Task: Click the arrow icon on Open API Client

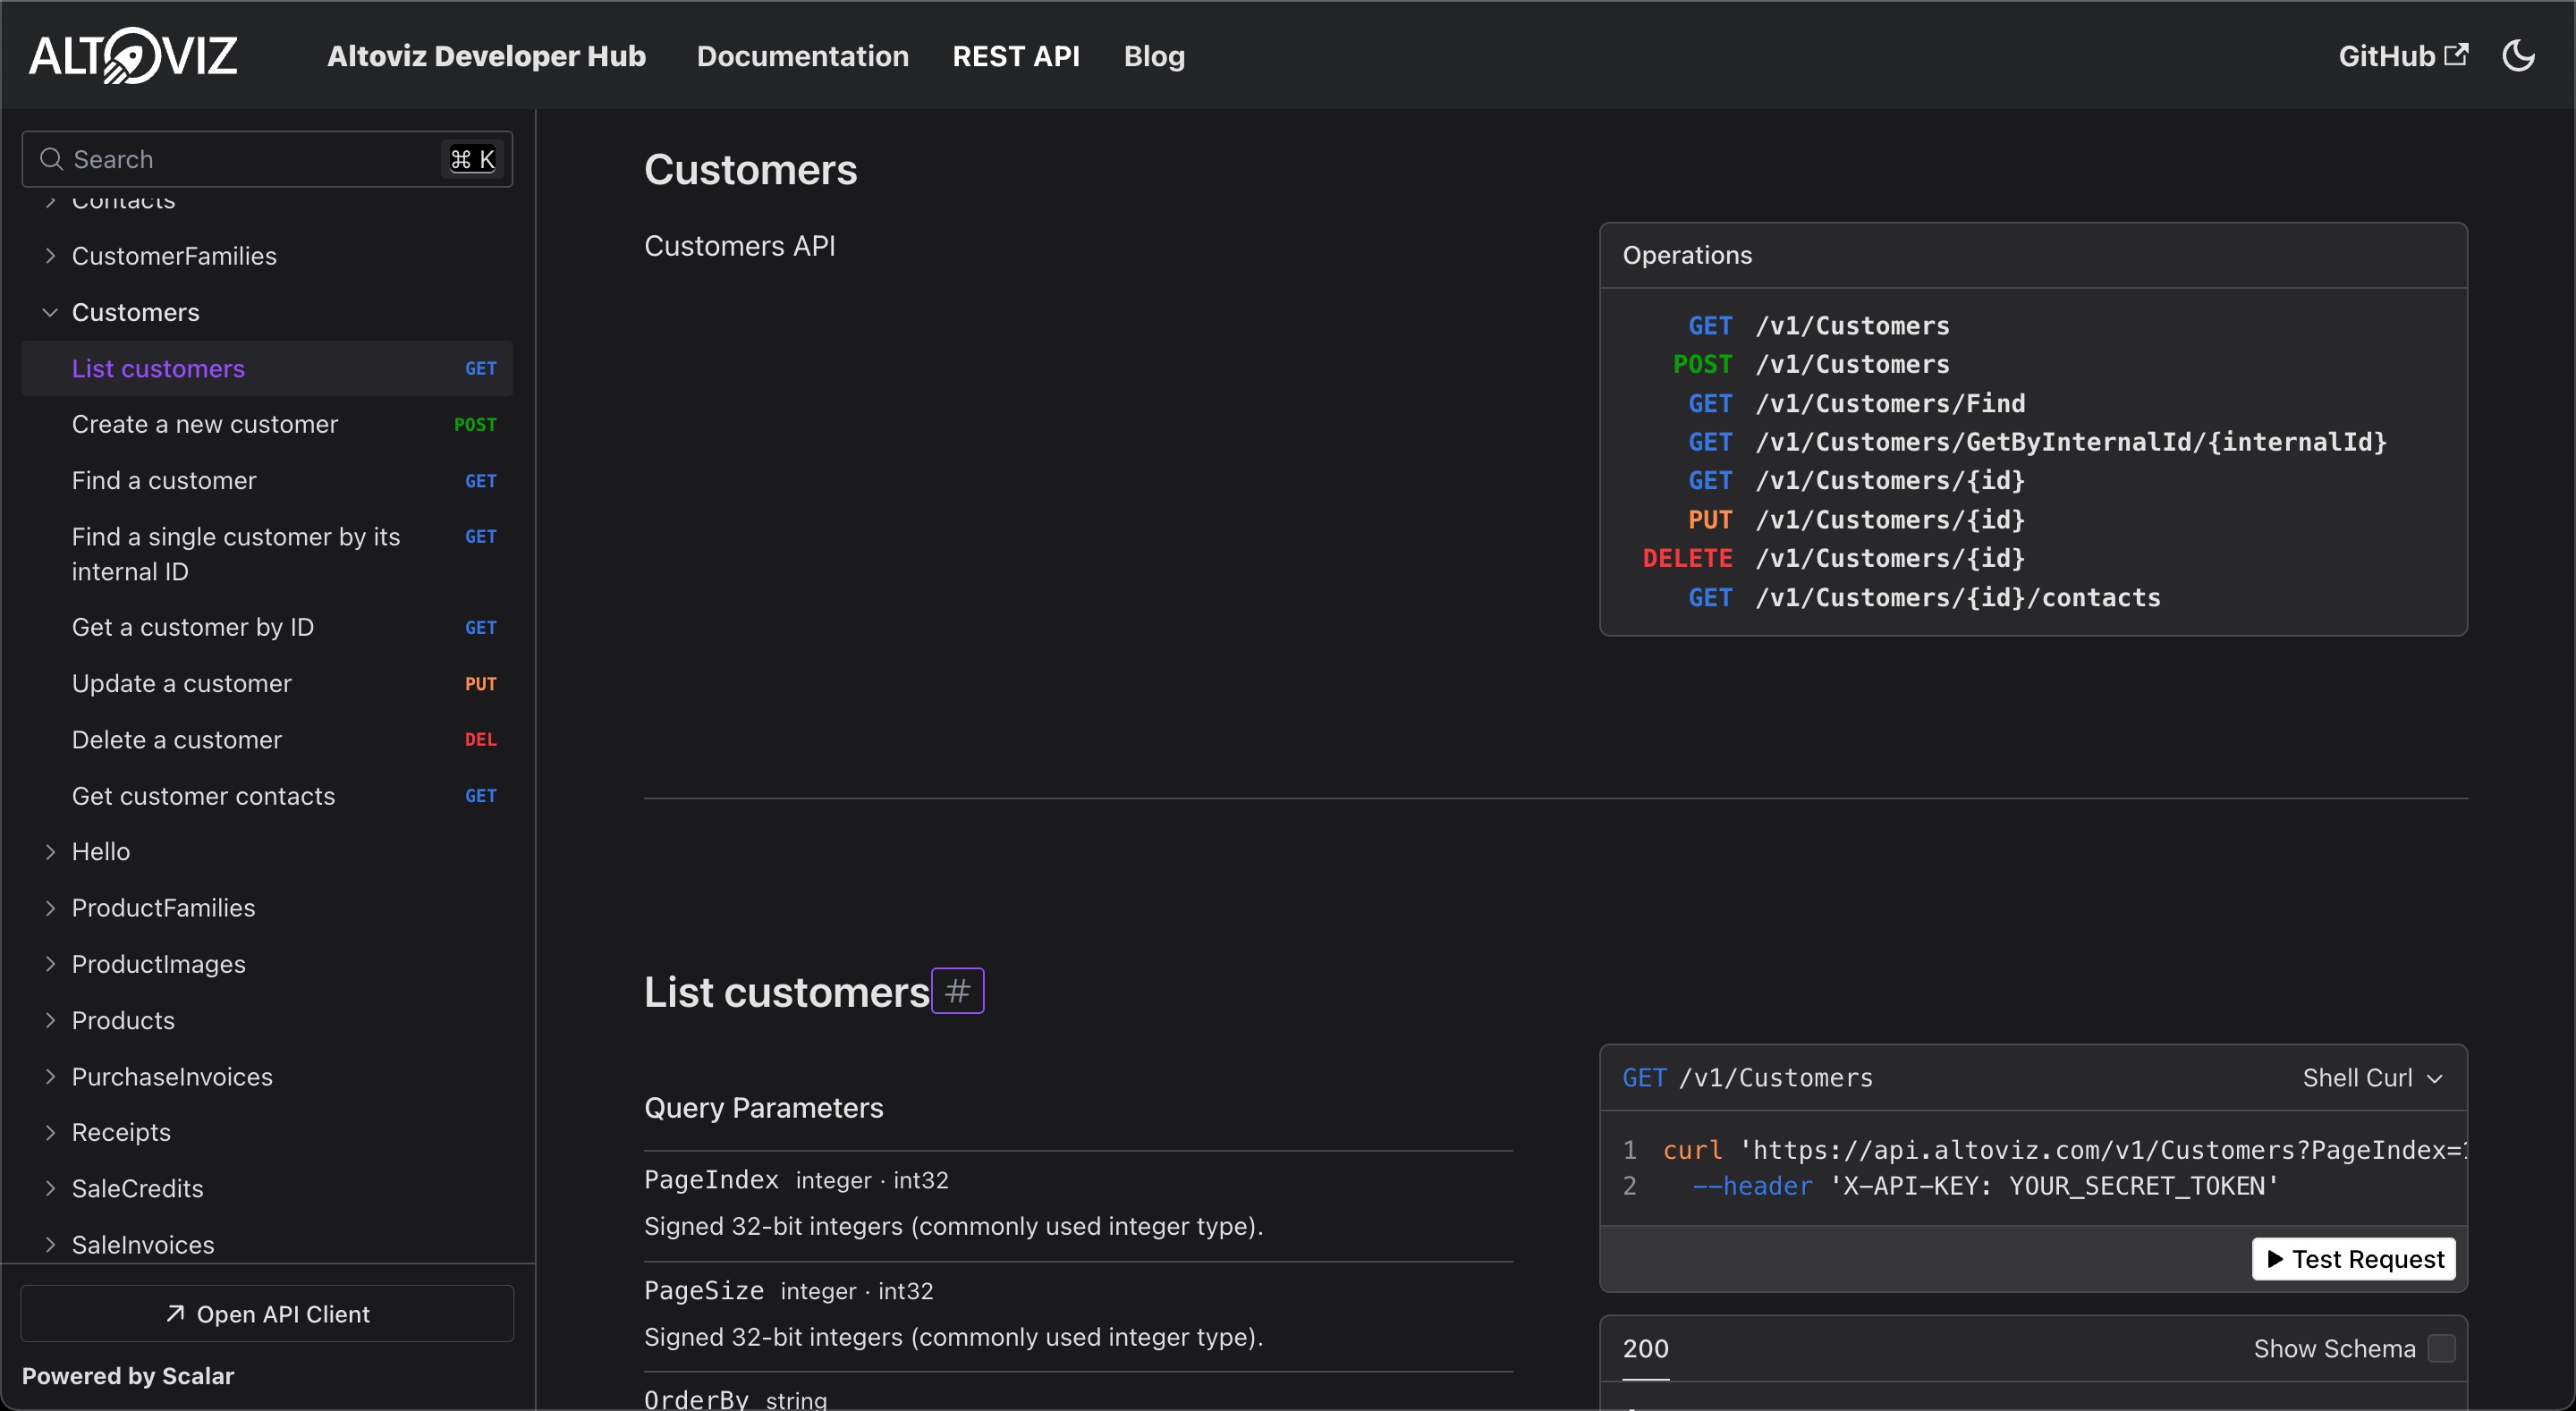Action: (x=175, y=1314)
